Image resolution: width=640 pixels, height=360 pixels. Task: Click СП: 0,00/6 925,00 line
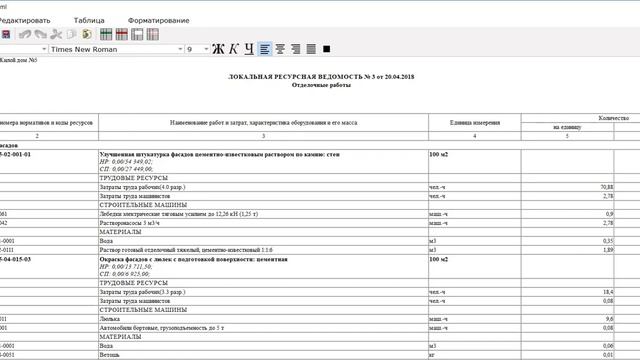124,274
